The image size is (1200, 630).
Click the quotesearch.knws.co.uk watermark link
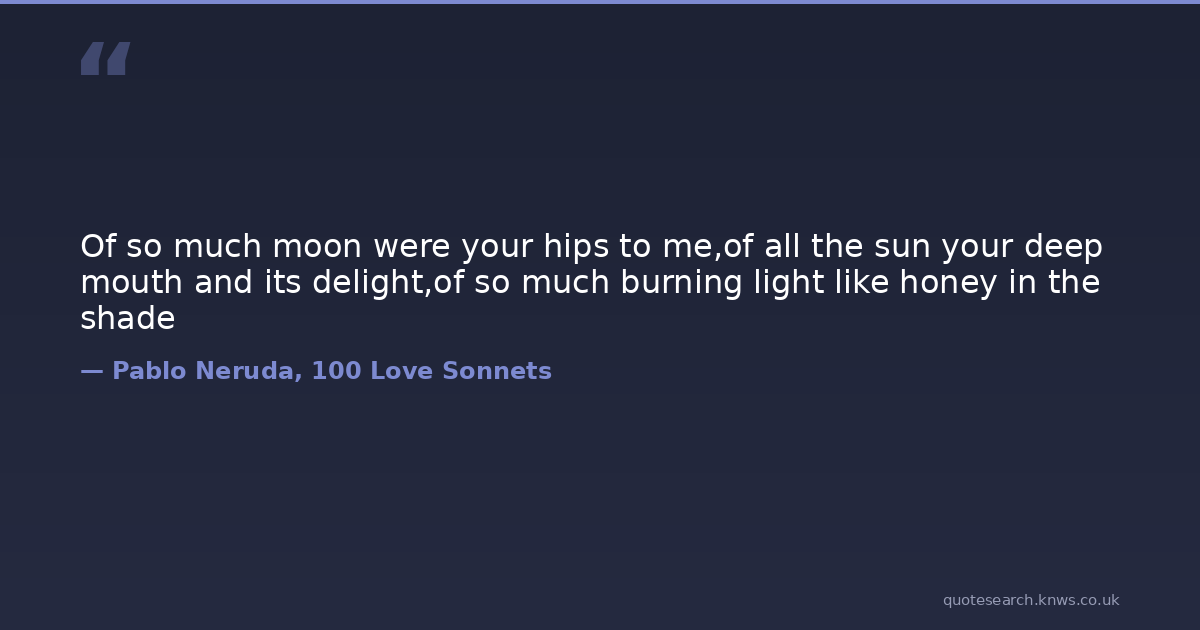tap(1030, 600)
